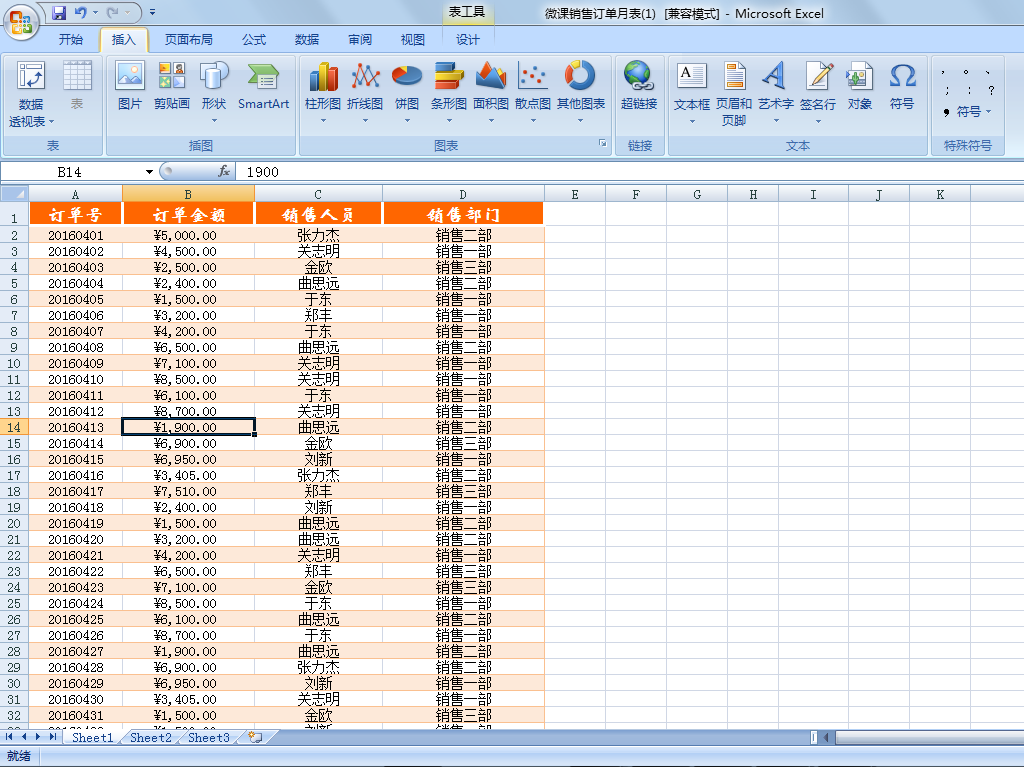
Task: Select 销售三部 in row 18
Action: [x=463, y=491]
